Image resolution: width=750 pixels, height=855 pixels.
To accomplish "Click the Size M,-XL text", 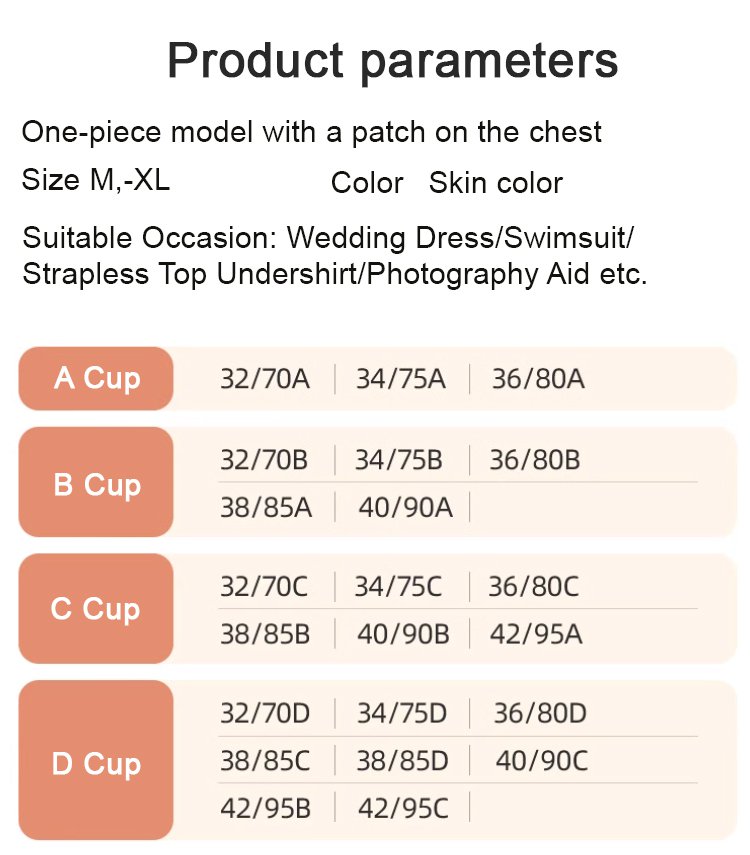I will [x=96, y=181].
